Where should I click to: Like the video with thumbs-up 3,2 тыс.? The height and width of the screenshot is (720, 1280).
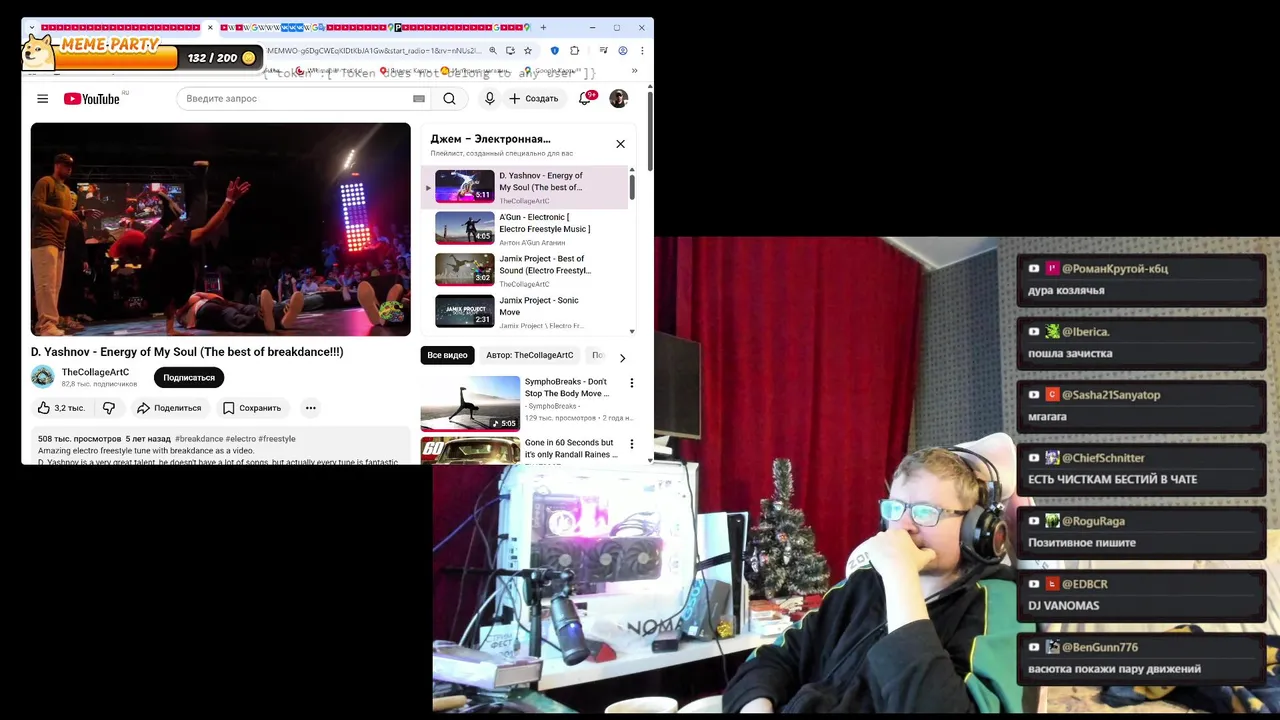coord(61,408)
